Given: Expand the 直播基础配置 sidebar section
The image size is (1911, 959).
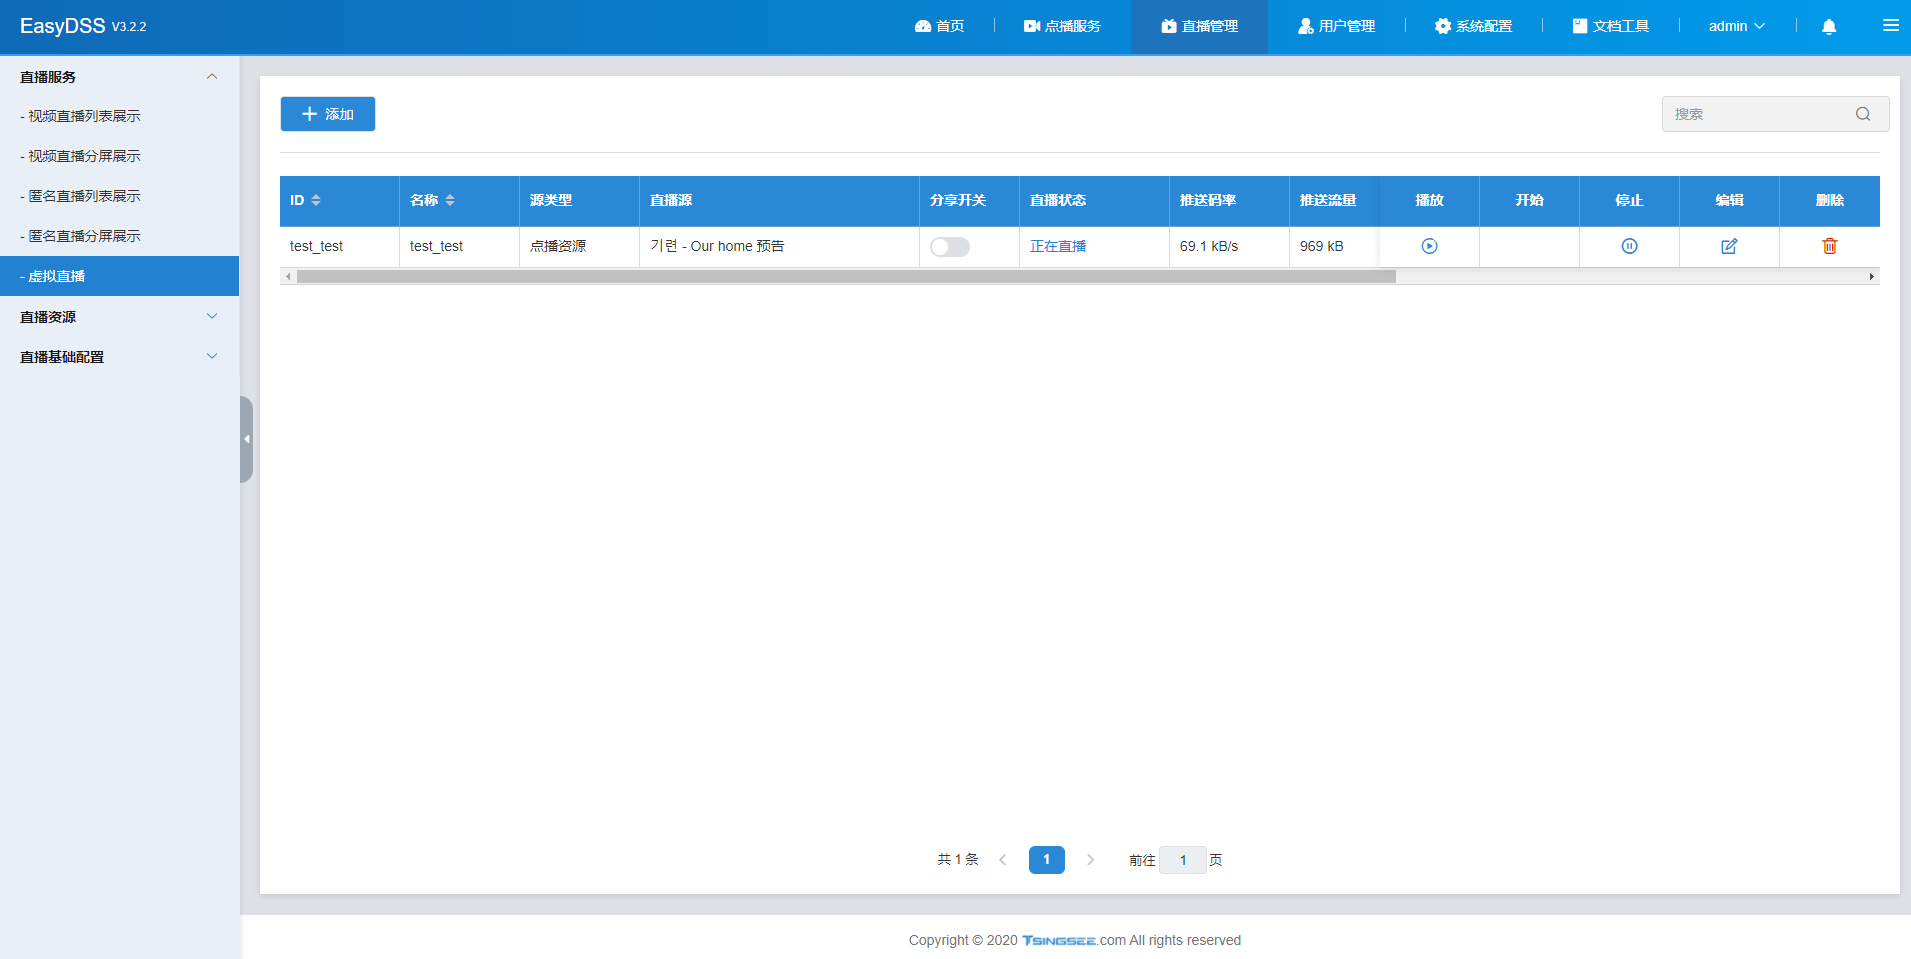Looking at the screenshot, I should [x=211, y=356].
